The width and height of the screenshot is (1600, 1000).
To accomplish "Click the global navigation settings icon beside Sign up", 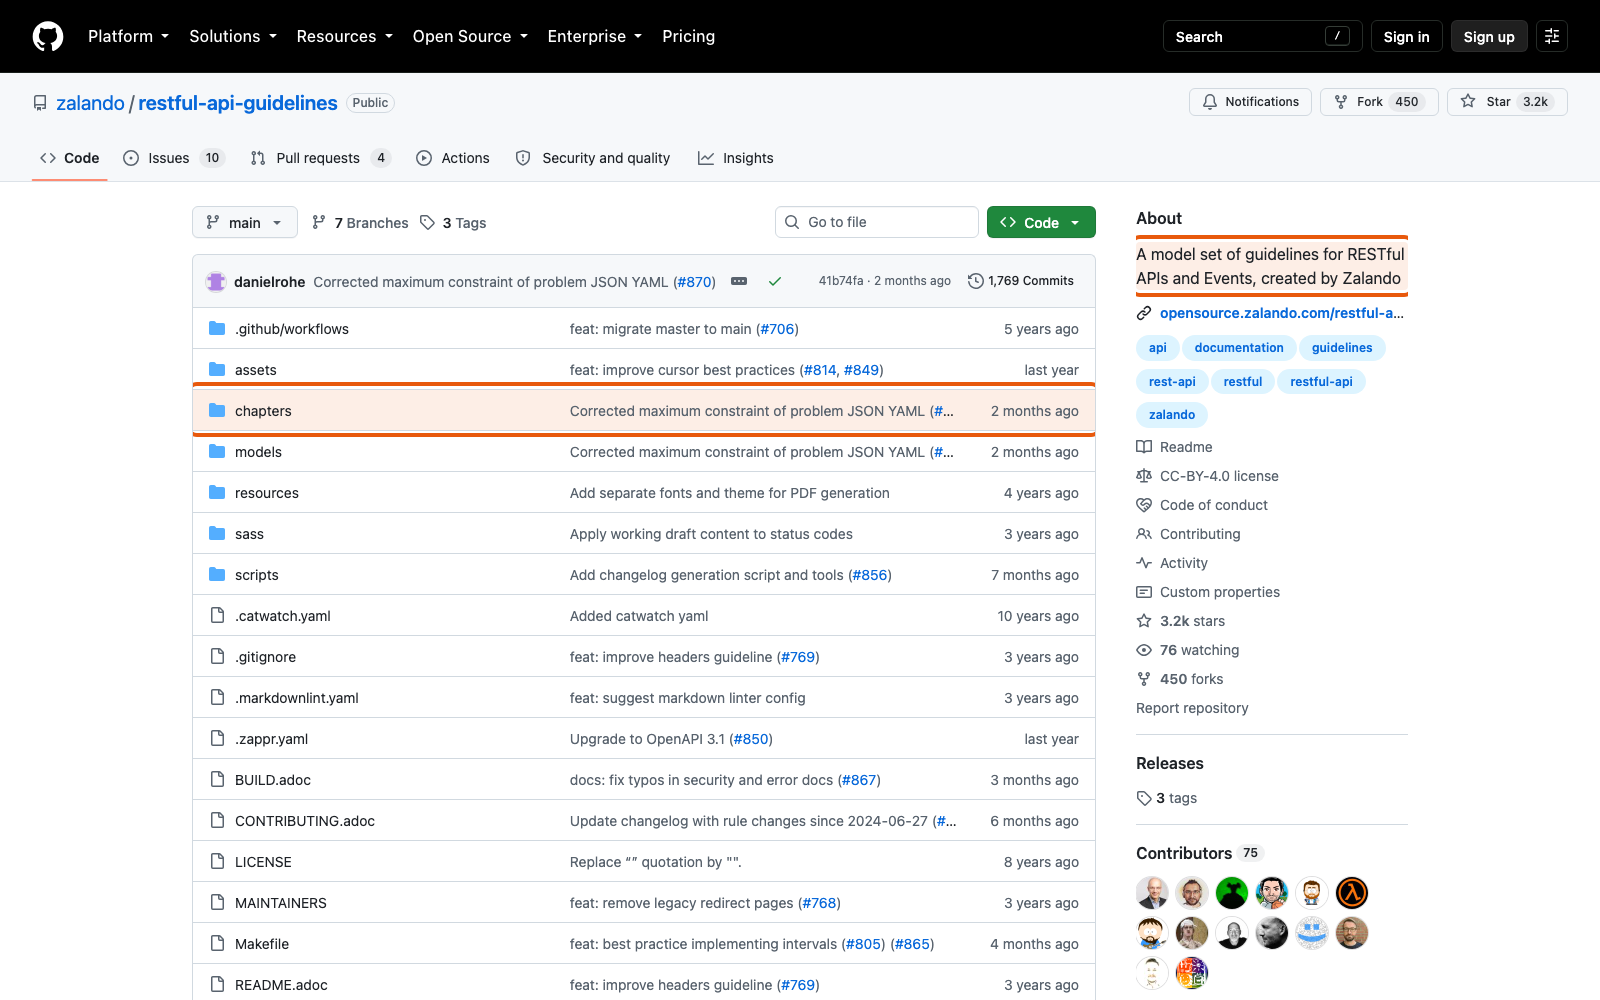I will click(x=1552, y=36).
